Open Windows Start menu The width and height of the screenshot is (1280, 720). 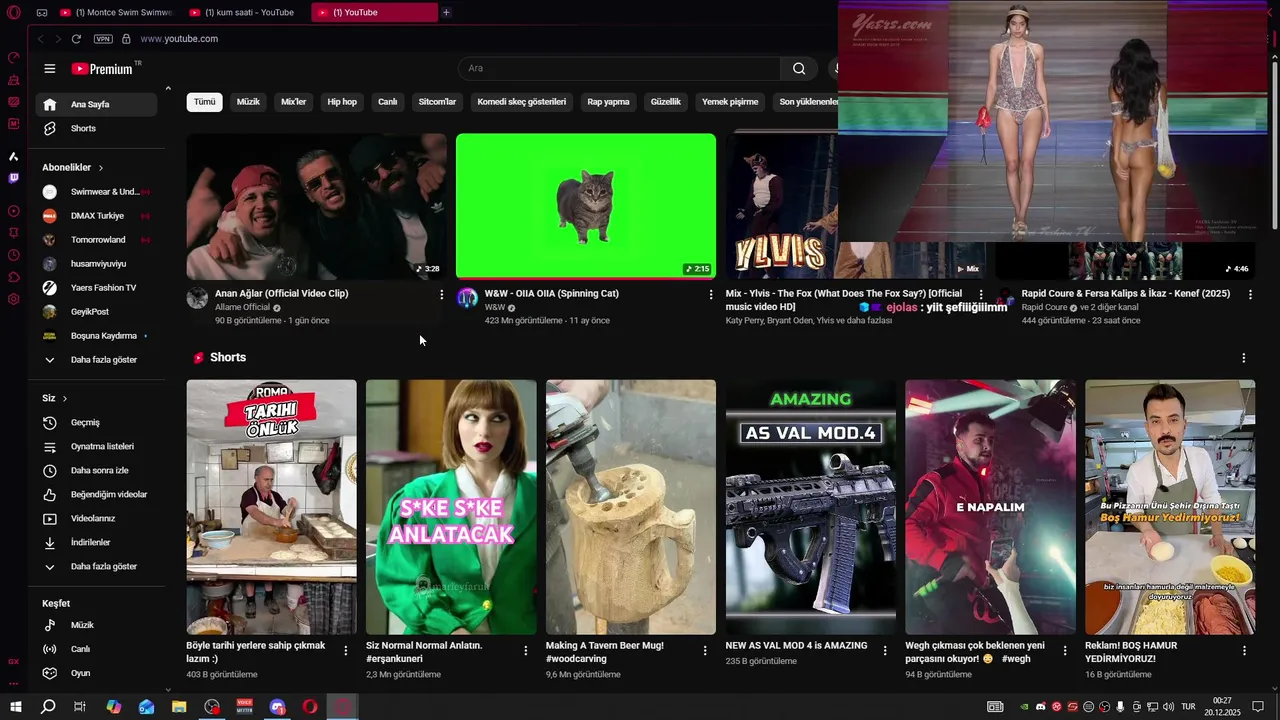[x=15, y=707]
